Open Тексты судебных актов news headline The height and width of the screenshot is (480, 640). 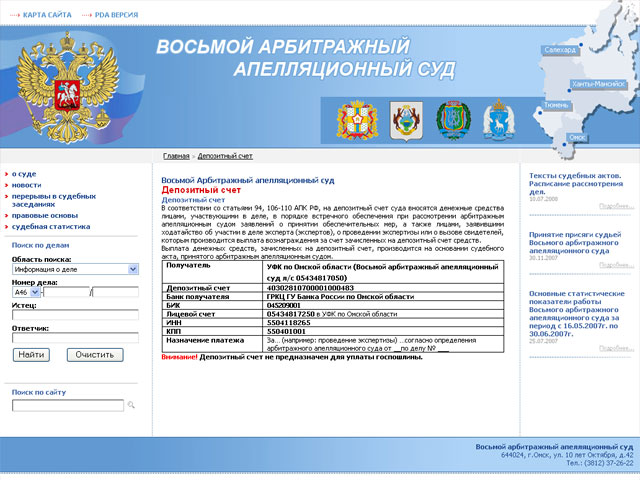(576, 184)
